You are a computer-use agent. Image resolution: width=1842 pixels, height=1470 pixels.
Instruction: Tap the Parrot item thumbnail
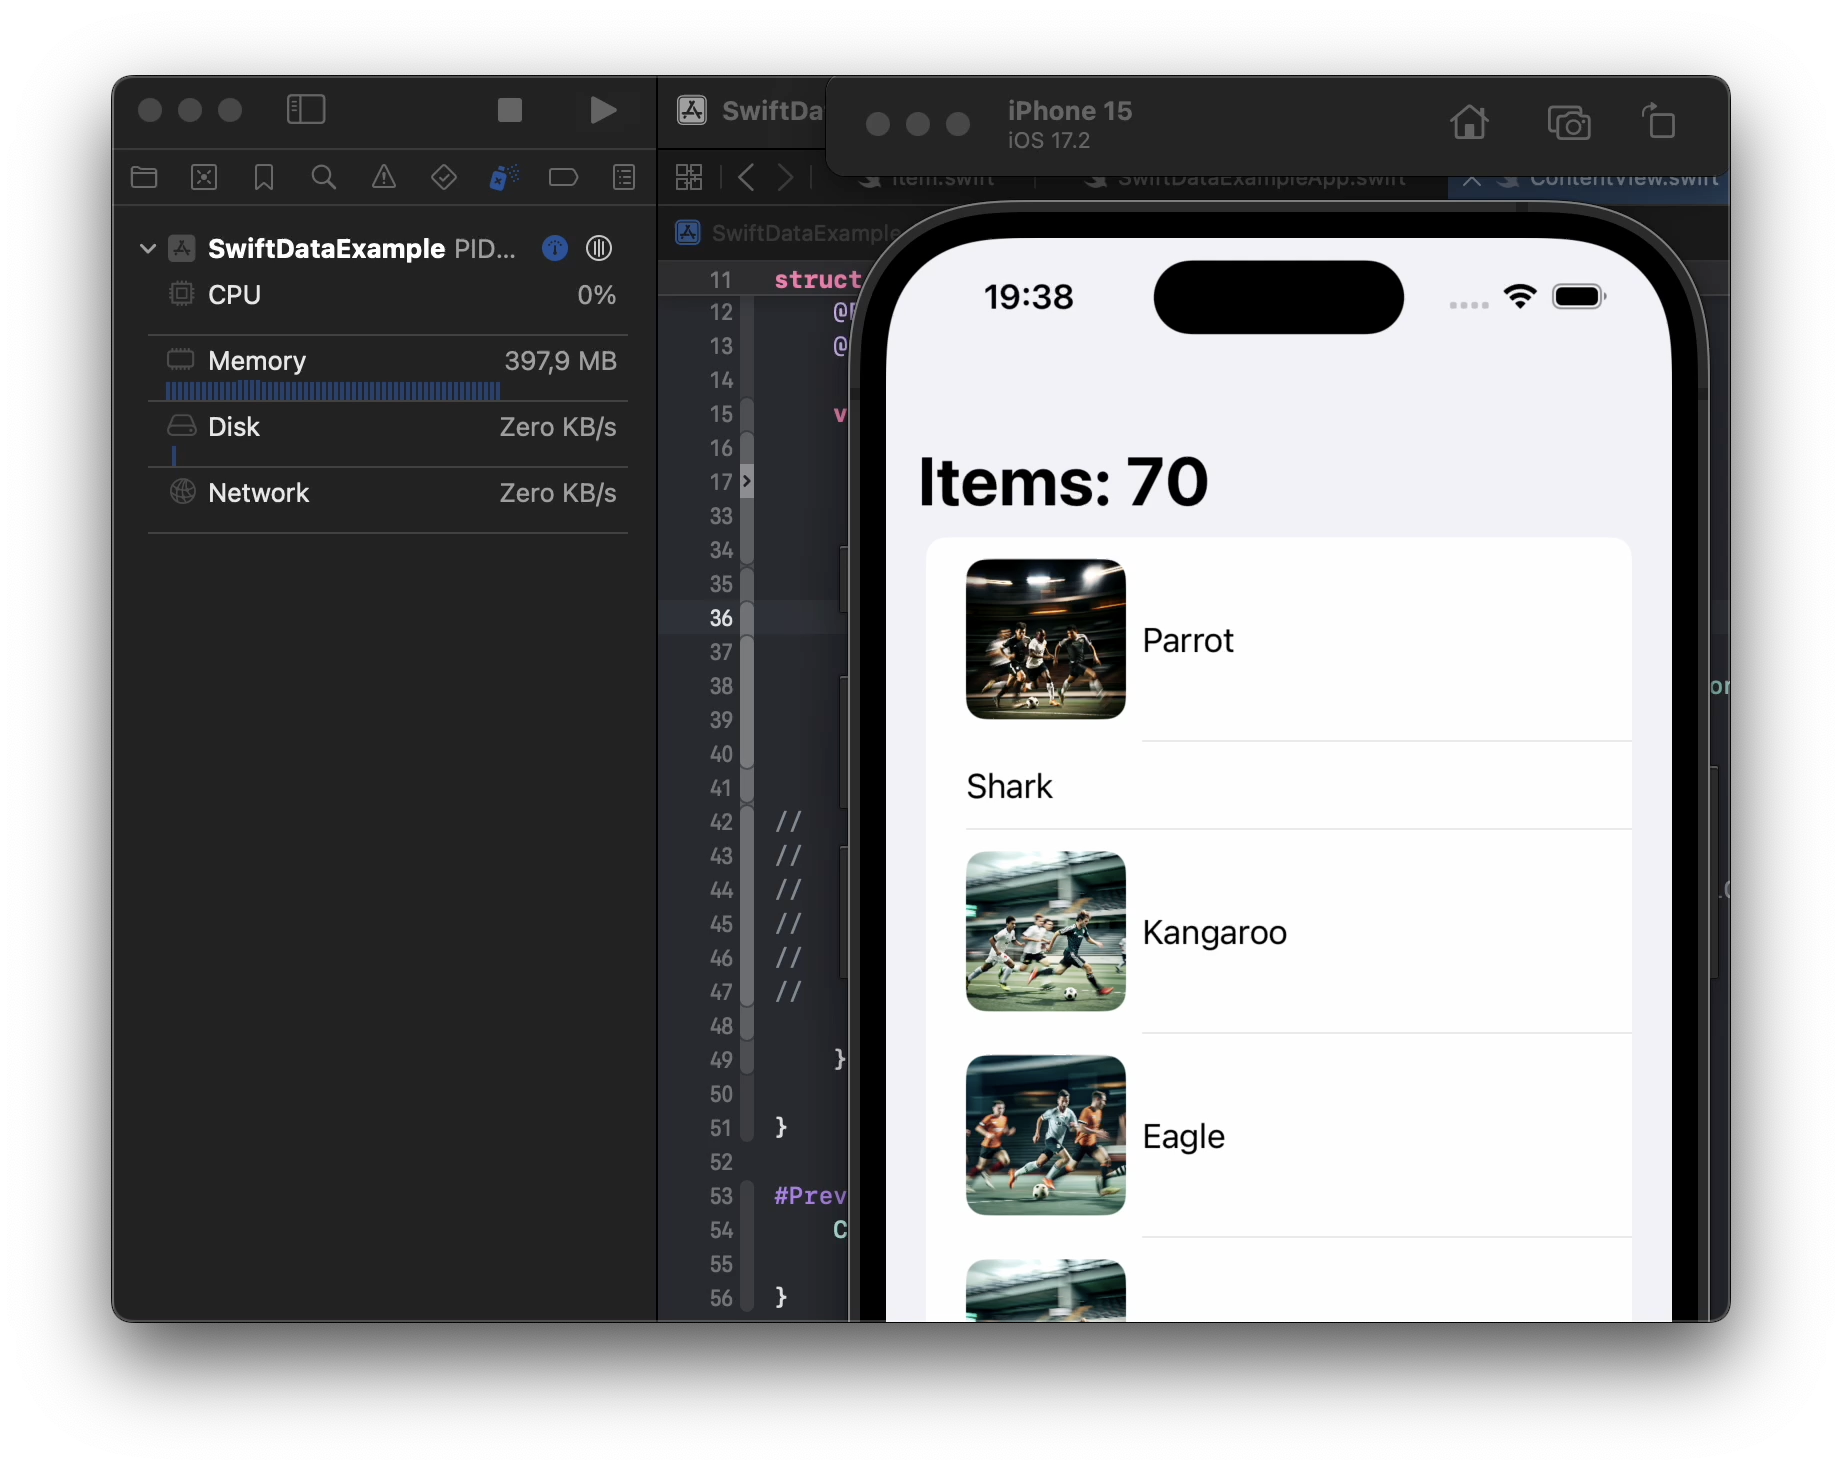[x=1045, y=639]
